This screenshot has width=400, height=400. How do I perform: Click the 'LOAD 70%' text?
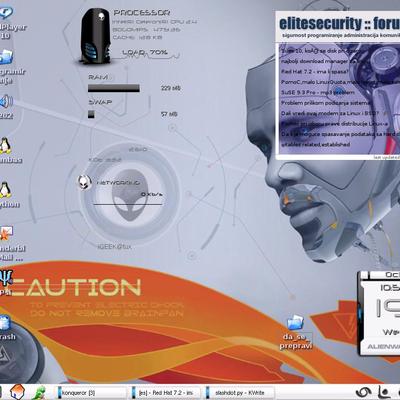pyautogui.click(x=145, y=52)
